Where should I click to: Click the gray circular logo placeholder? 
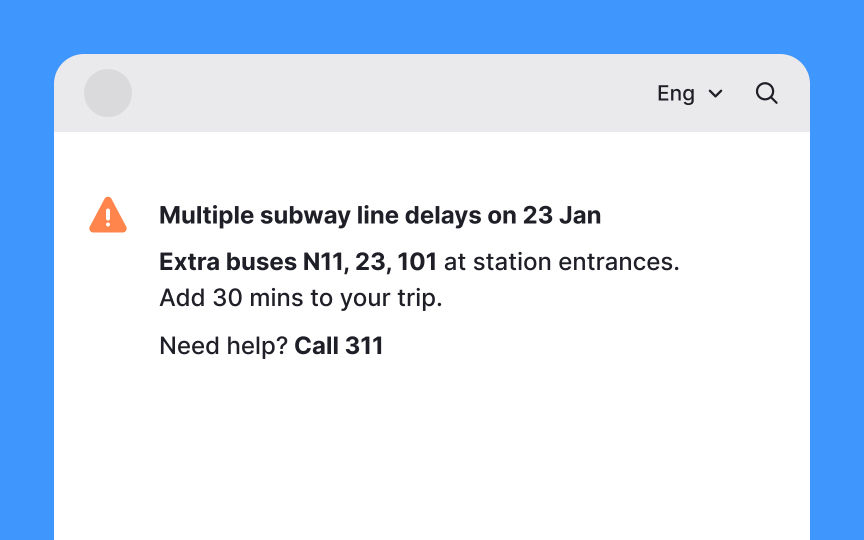[x=108, y=93]
